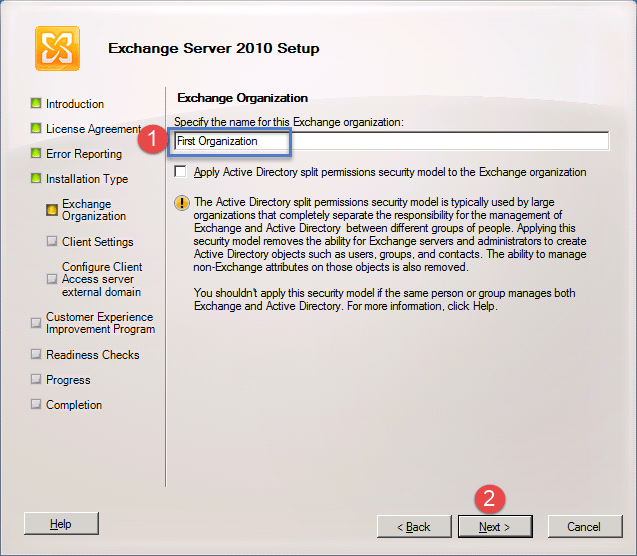This screenshot has height=556, width=637.
Task: Select the Readiness Checks step label
Action: tap(93, 355)
